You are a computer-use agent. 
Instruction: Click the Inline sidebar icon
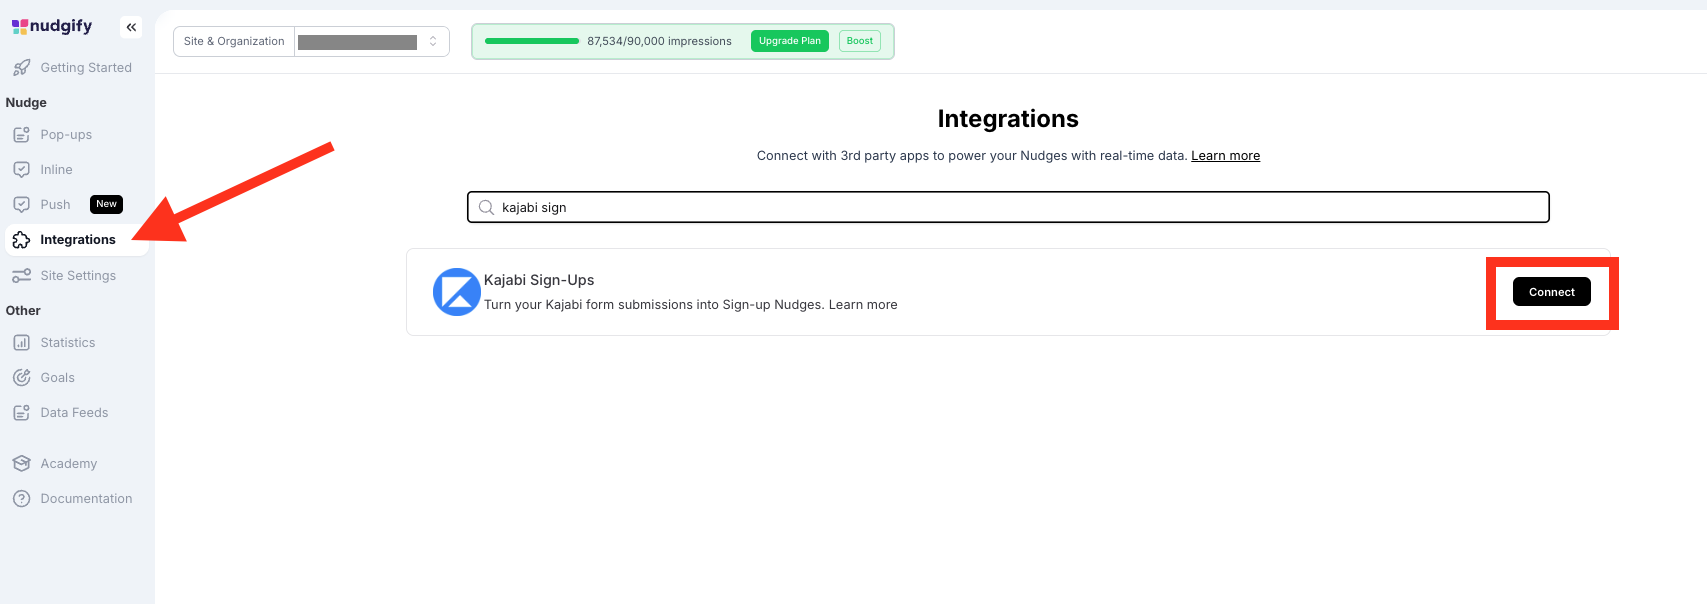click(x=21, y=170)
